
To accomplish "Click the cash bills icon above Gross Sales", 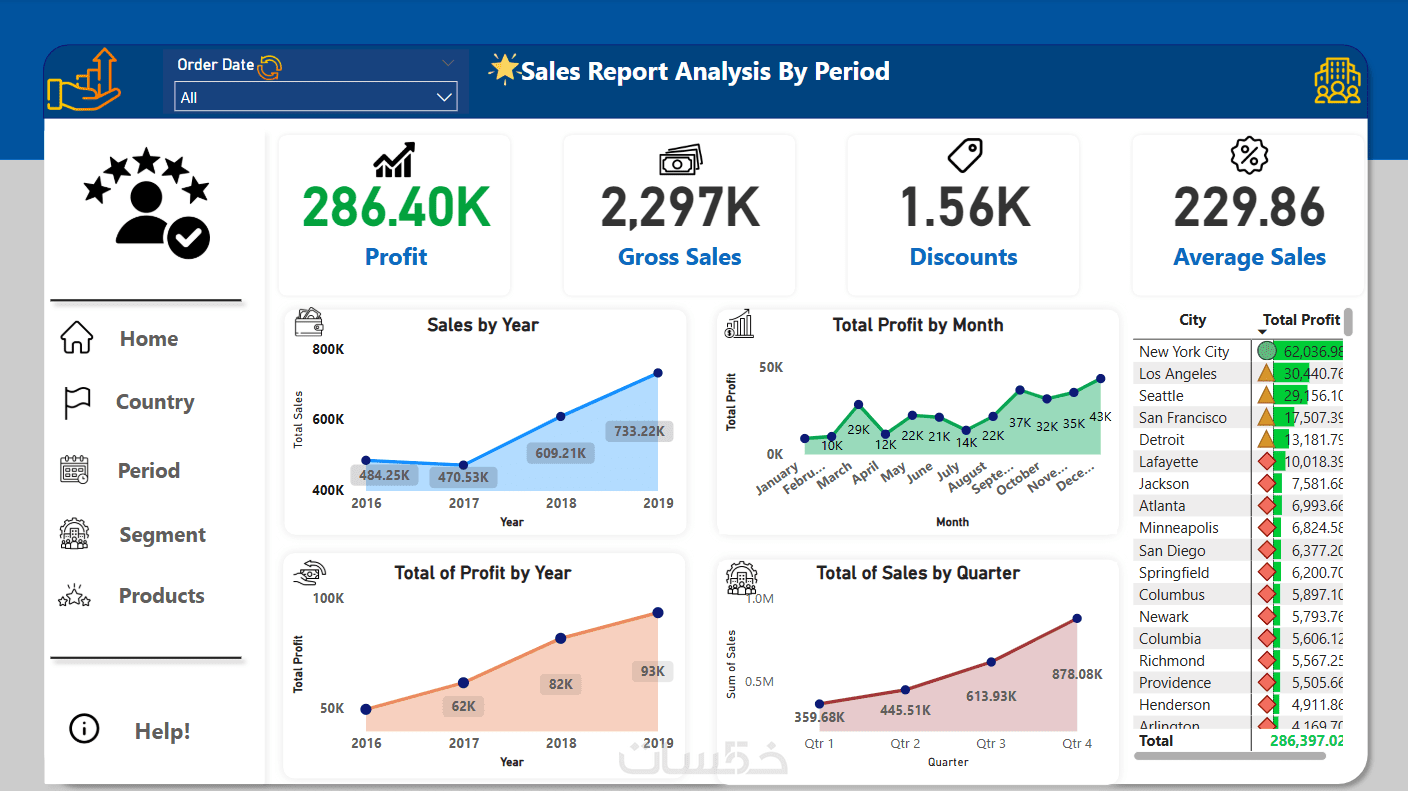I will tap(680, 159).
